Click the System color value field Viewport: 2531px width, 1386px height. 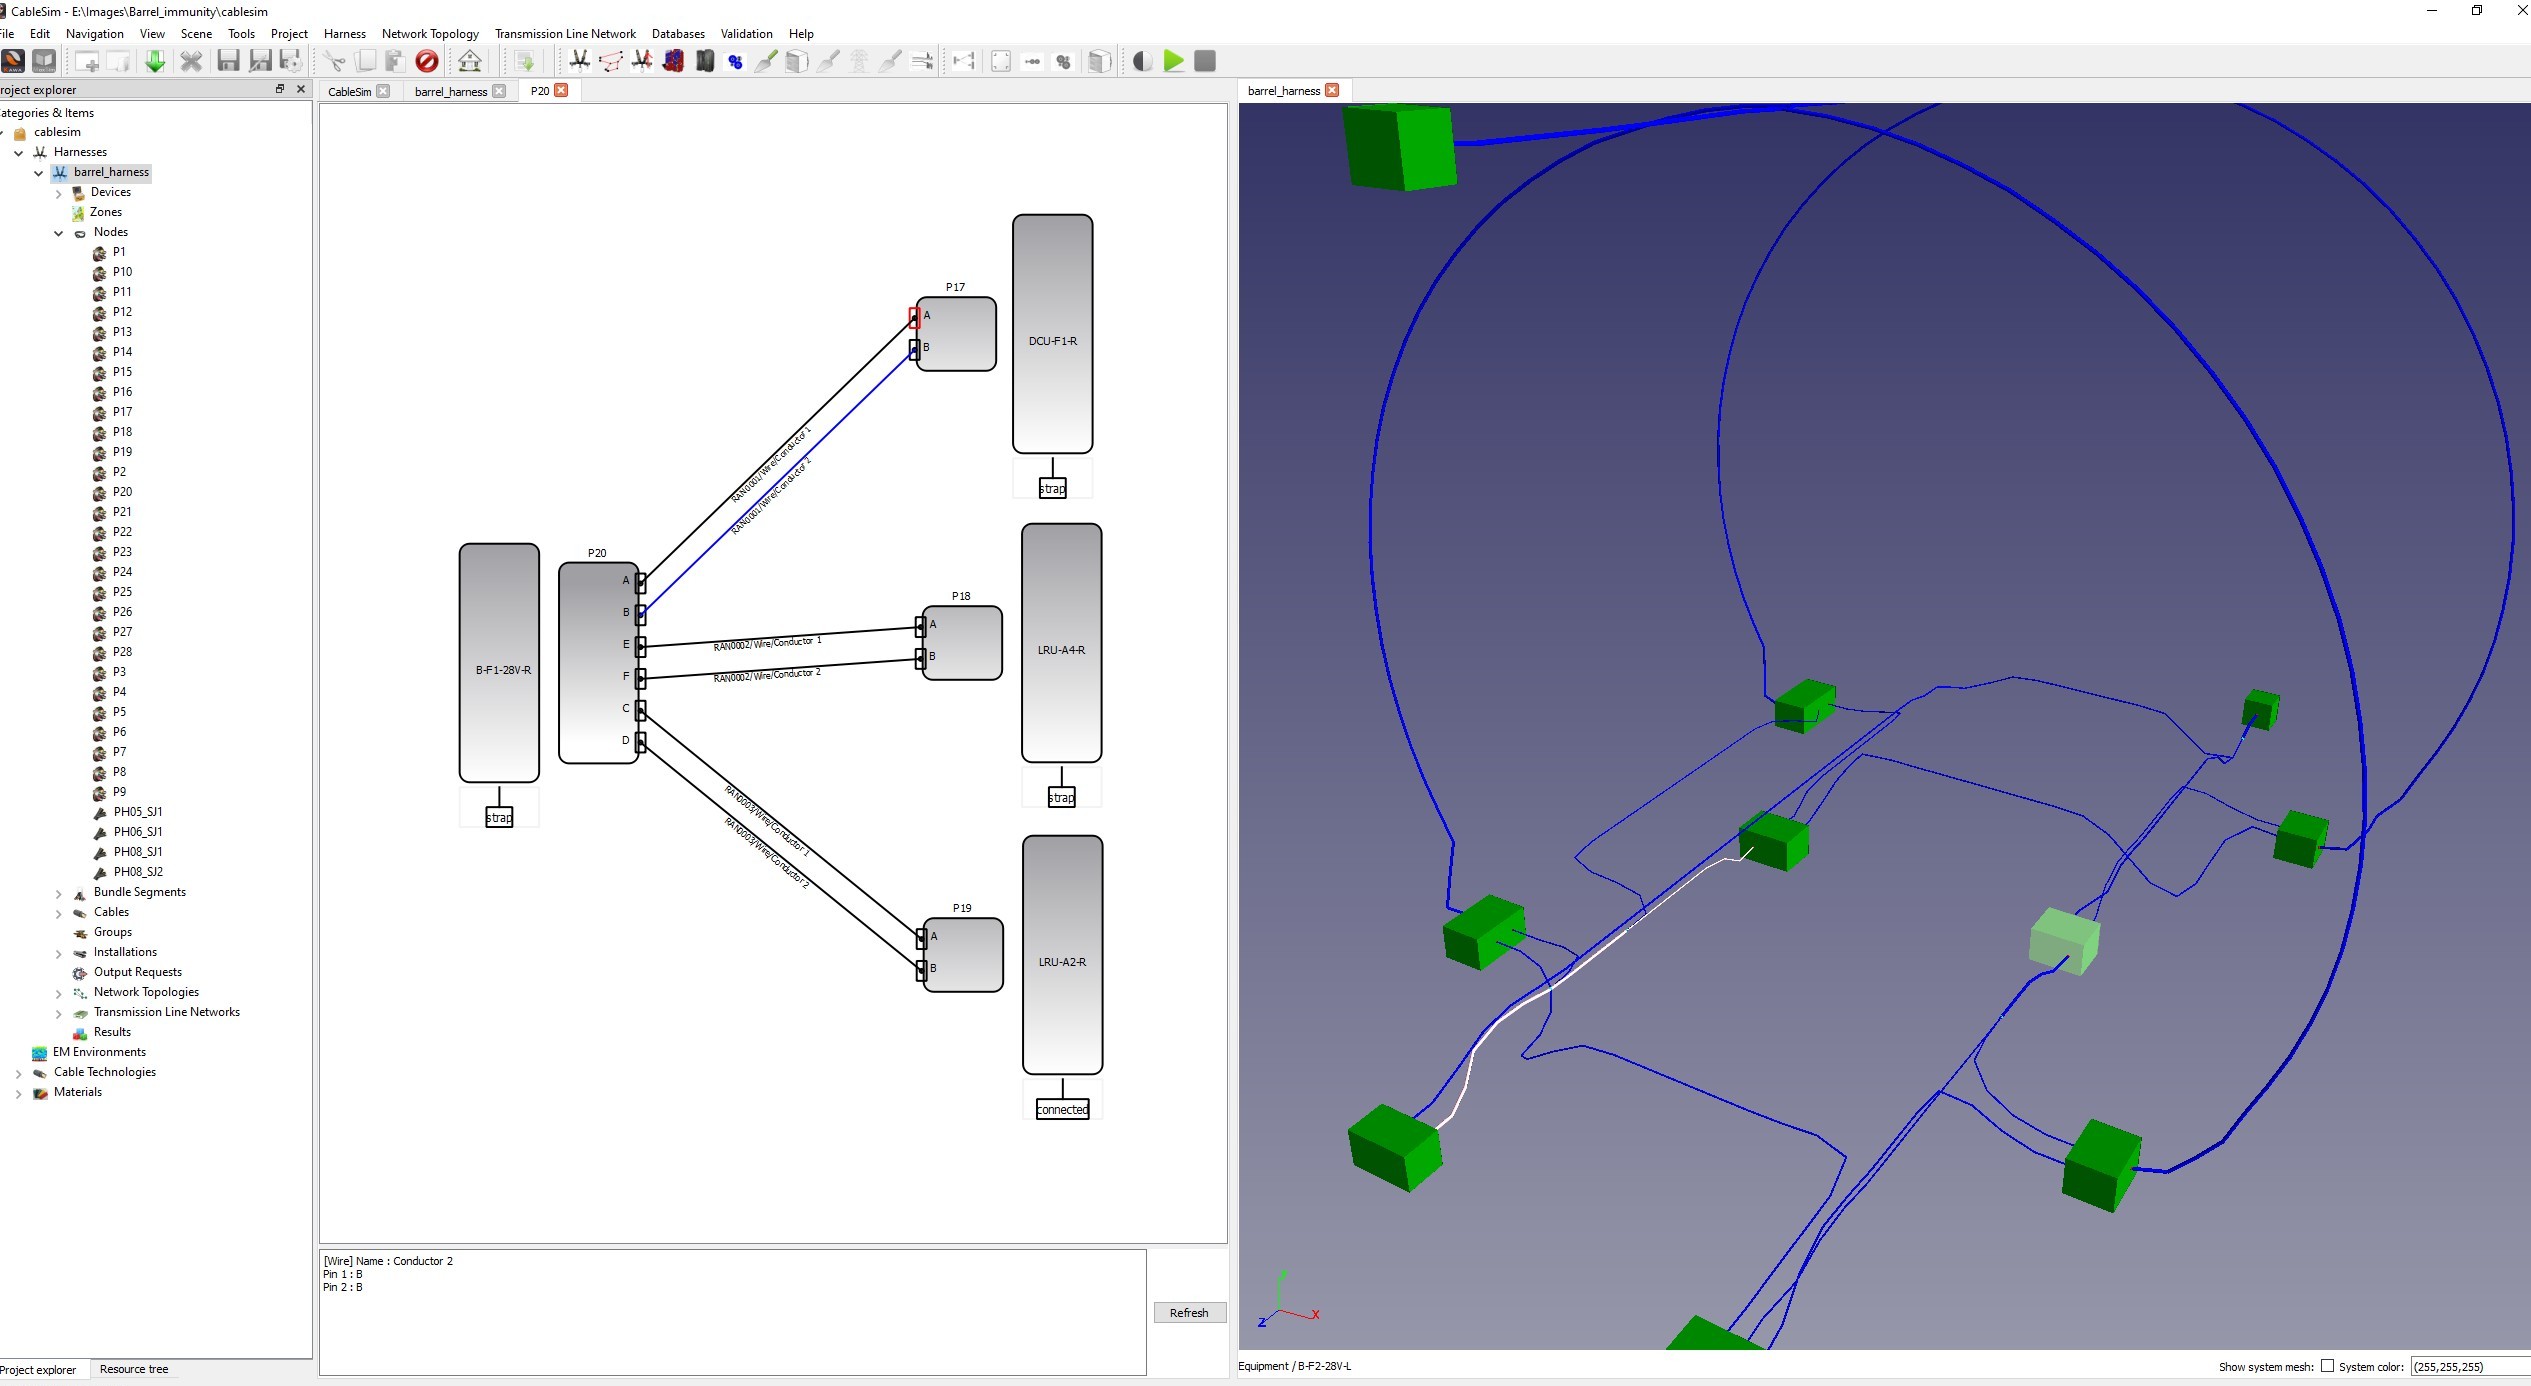(x=2468, y=1366)
